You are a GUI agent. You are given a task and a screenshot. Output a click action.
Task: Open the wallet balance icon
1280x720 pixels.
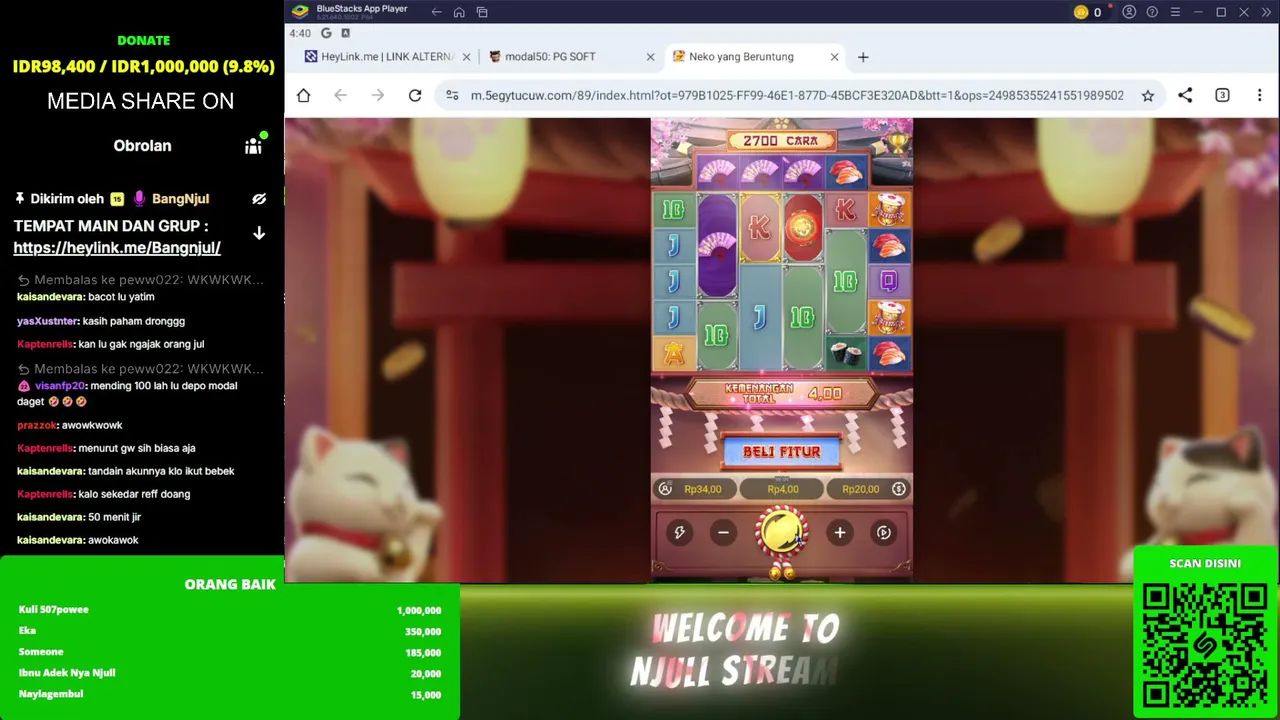(x=665, y=489)
